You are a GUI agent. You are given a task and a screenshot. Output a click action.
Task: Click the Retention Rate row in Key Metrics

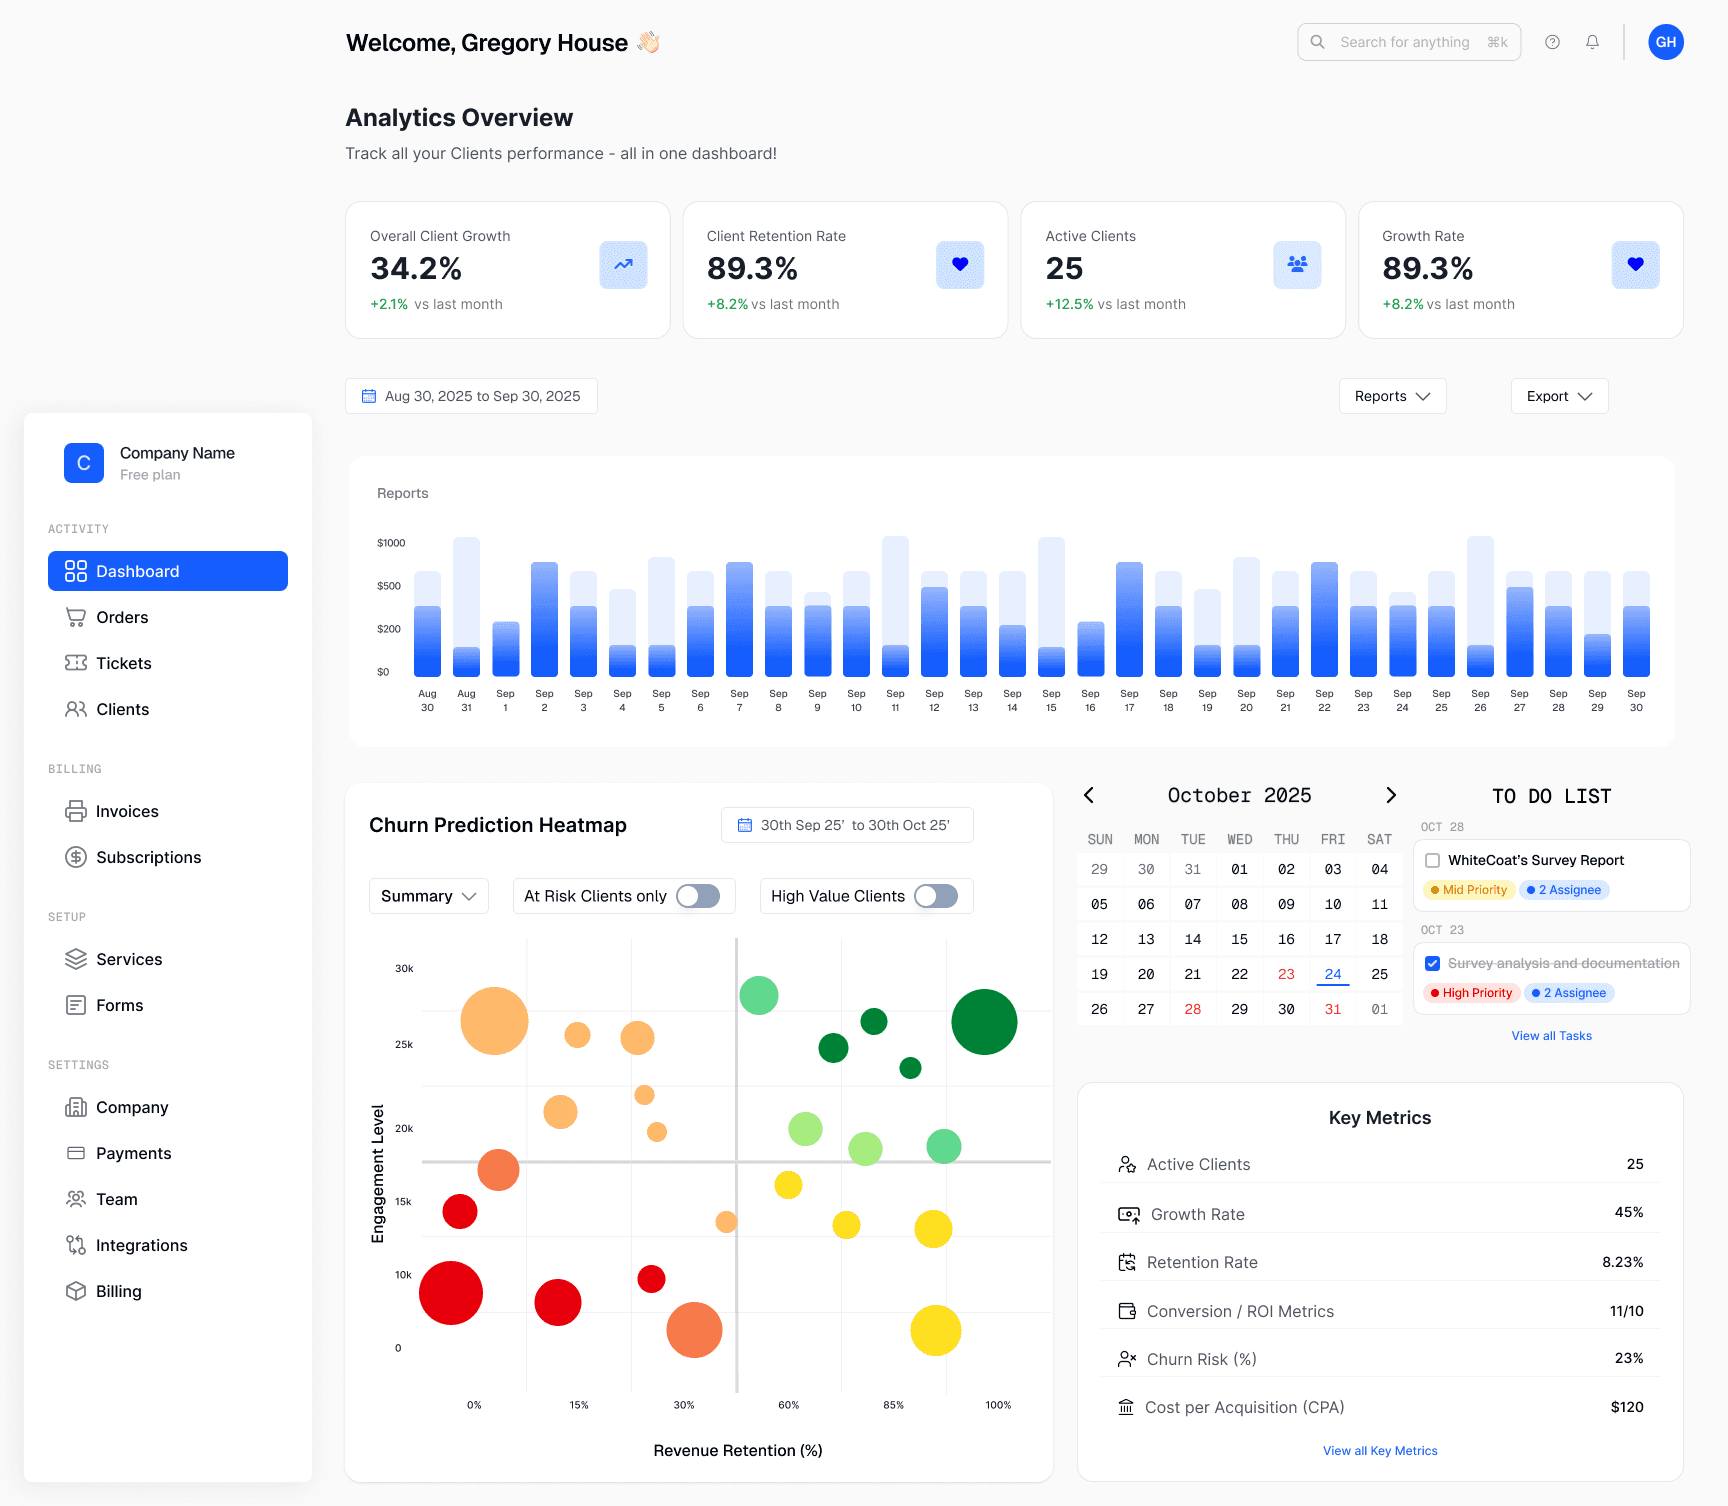1380,1262
